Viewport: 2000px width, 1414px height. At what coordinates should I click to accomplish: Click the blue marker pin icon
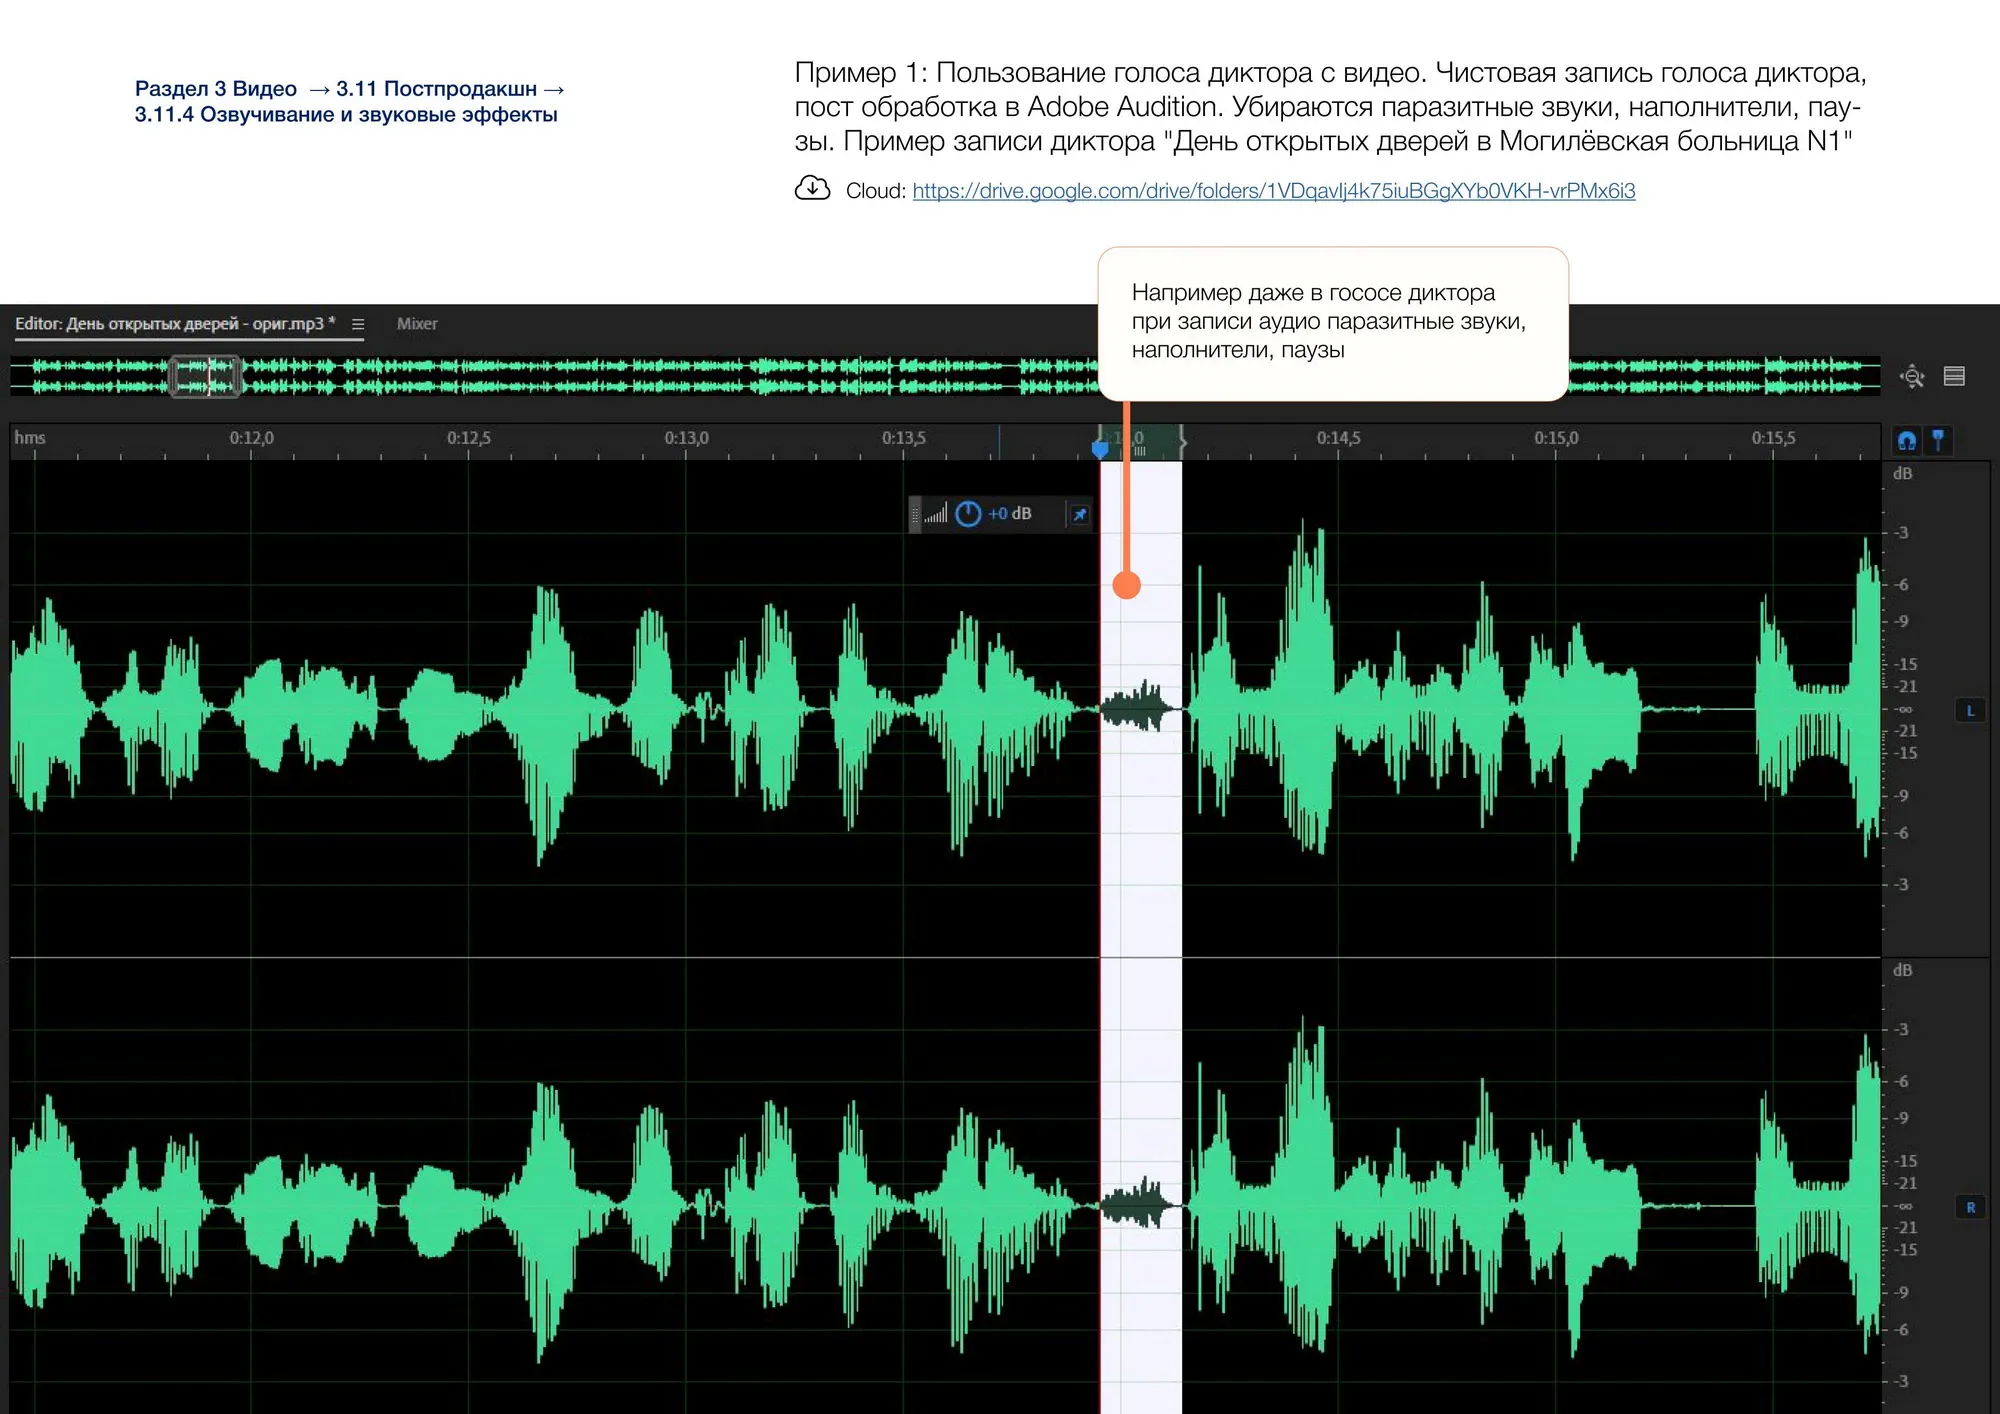click(x=1938, y=440)
